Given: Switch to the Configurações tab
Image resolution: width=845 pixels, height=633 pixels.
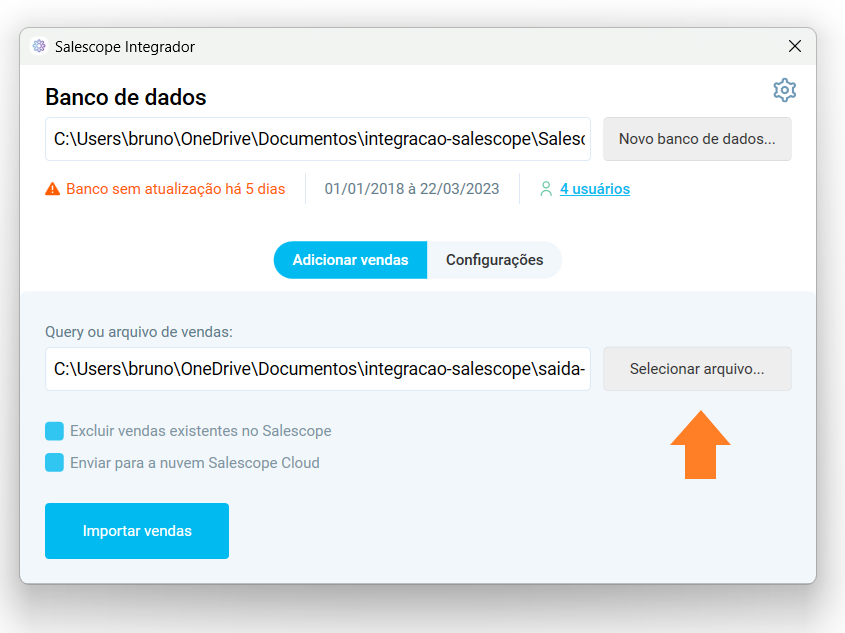Looking at the screenshot, I should click(494, 260).
